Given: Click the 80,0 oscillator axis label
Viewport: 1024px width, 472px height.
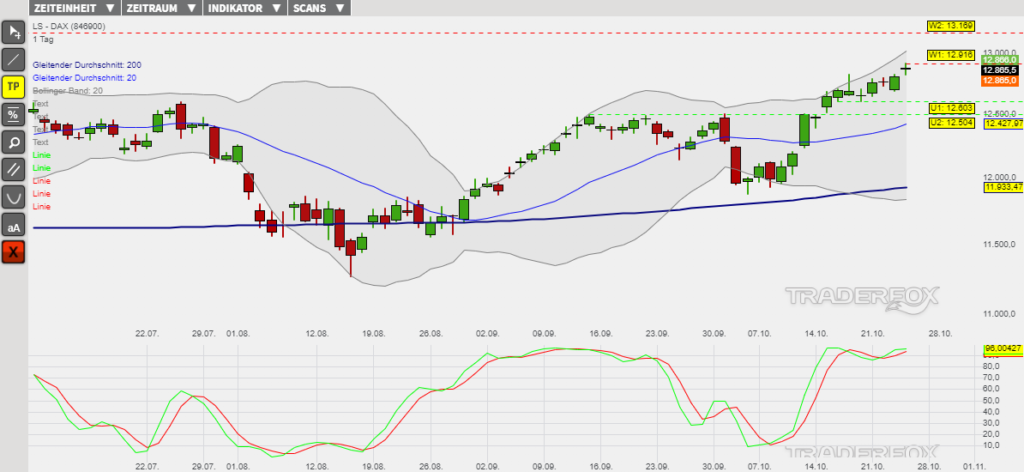Looking at the screenshot, I should point(992,366).
